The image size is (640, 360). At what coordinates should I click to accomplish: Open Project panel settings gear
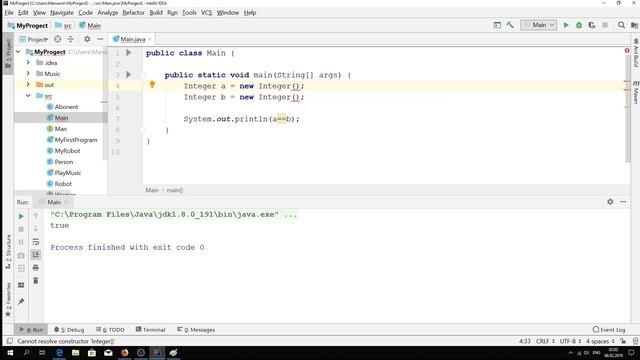(87, 39)
